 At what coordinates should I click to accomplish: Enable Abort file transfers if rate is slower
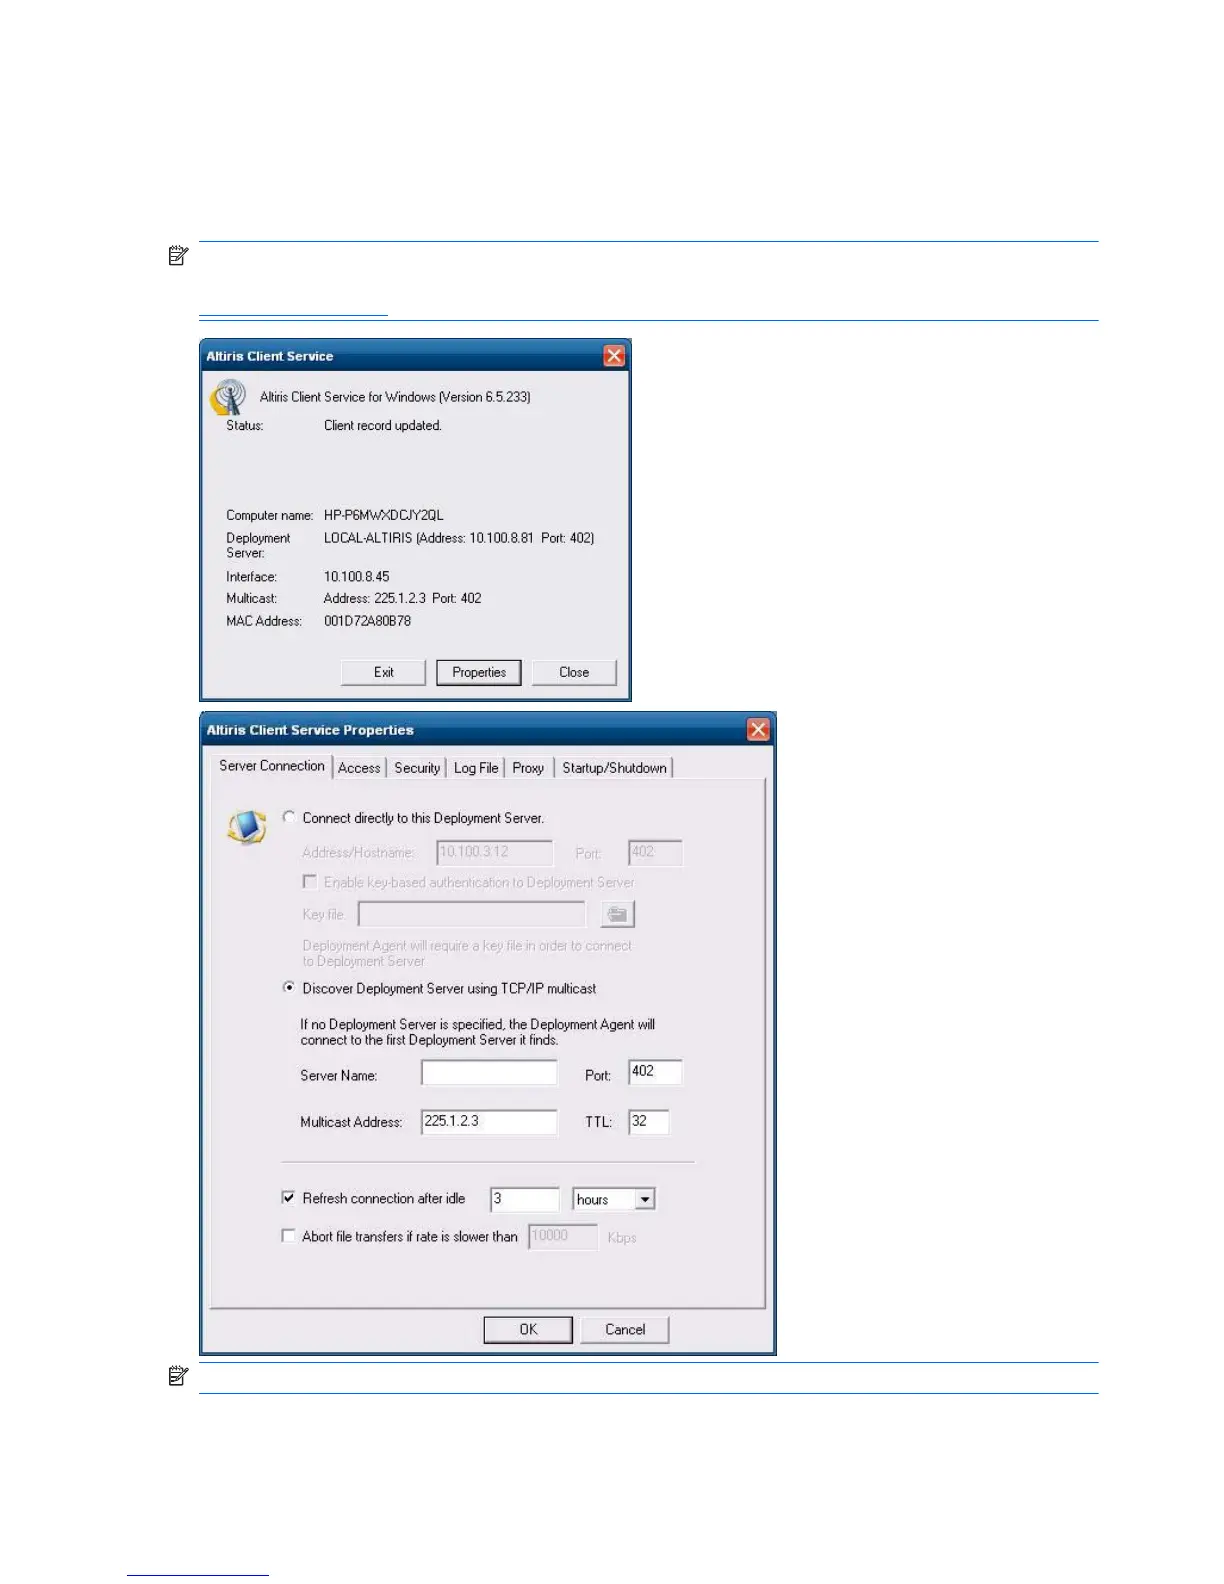288,1236
